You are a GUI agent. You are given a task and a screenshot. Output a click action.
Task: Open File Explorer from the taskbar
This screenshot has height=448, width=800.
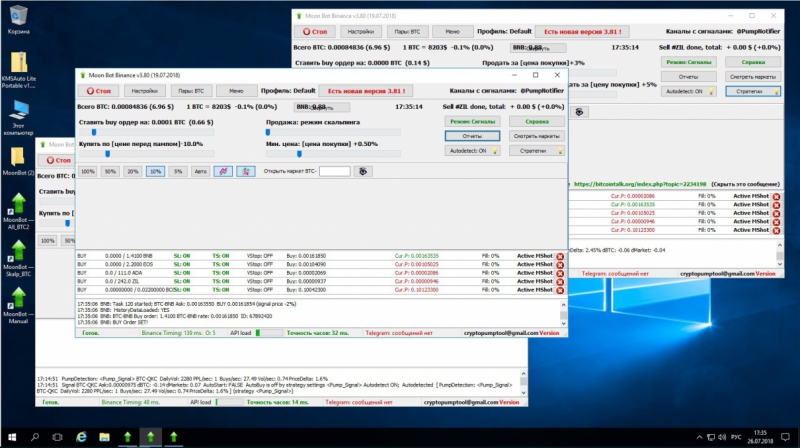pyautogui.click(x=104, y=437)
